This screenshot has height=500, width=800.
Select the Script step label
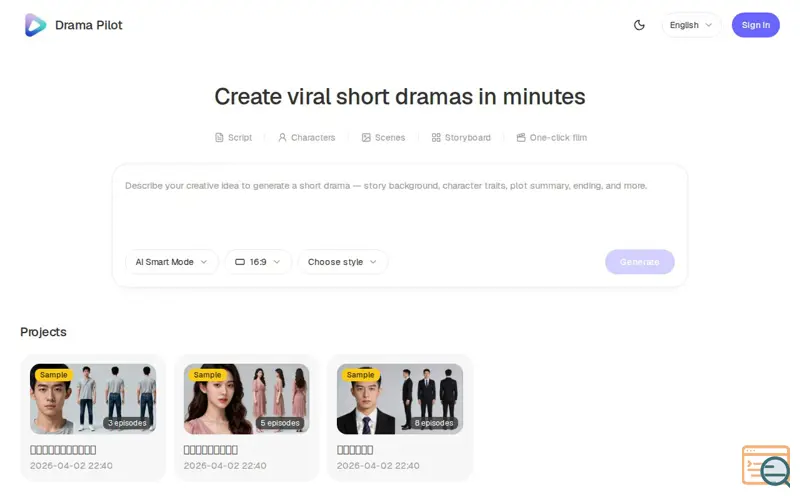[x=240, y=138]
